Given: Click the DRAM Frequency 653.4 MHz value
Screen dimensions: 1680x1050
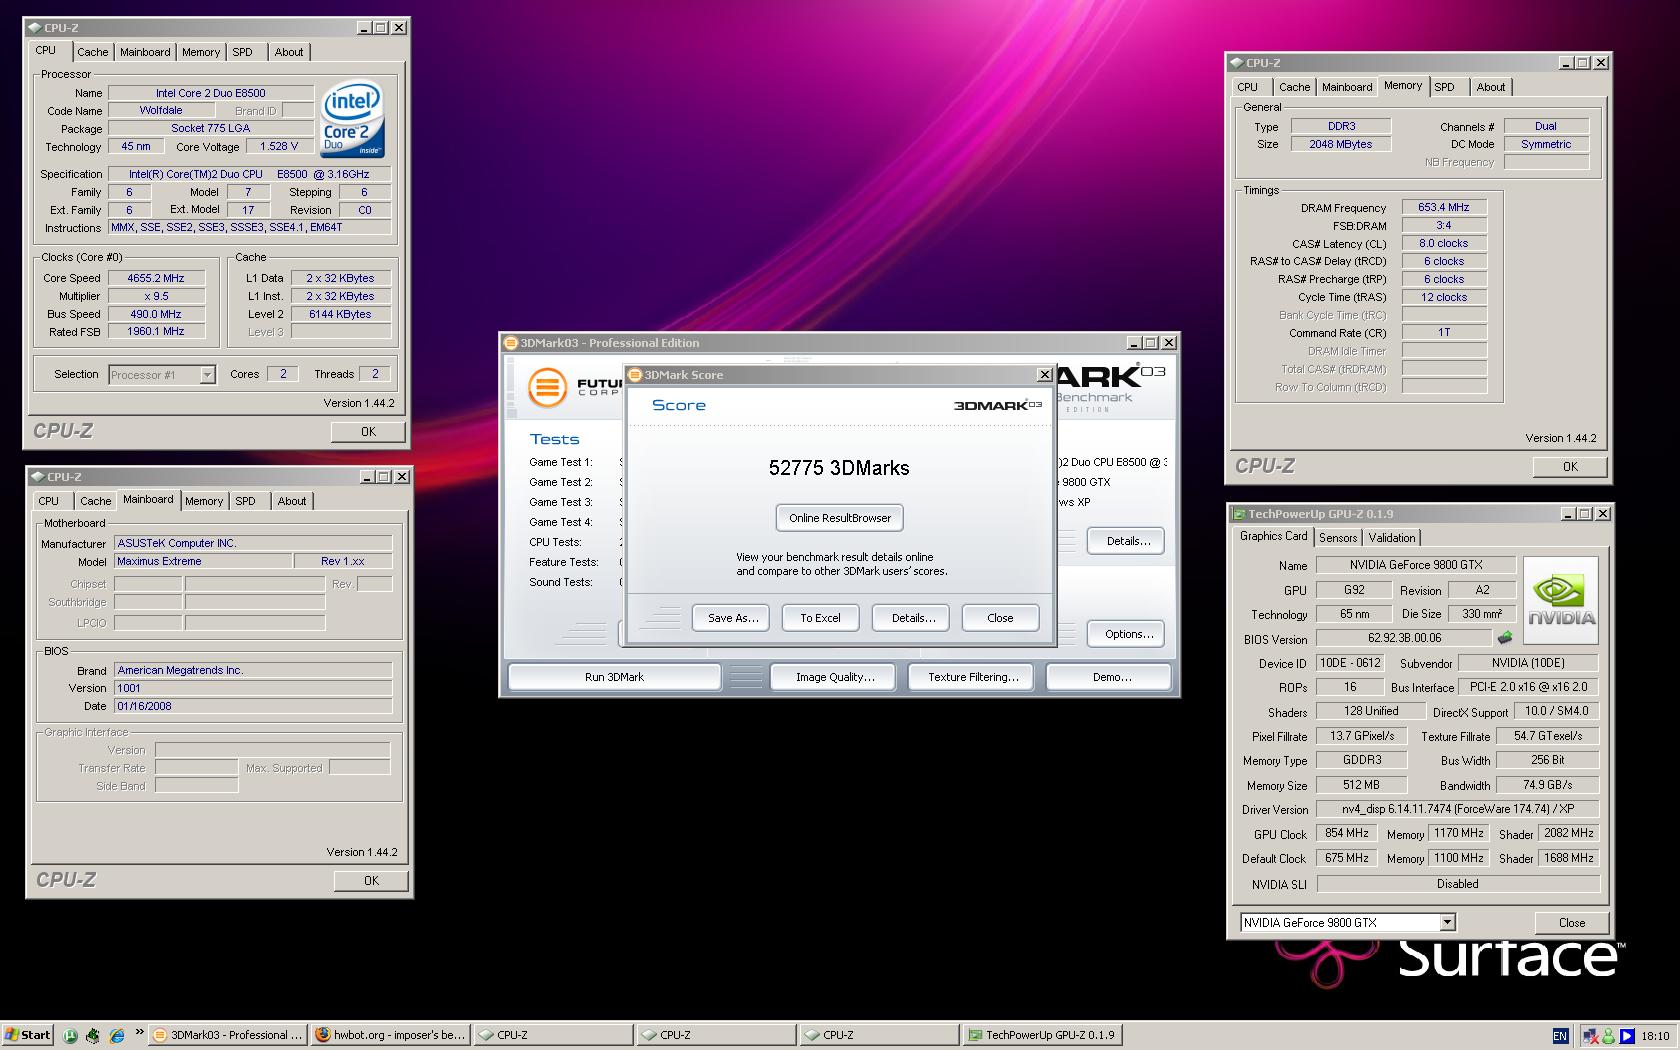Looking at the screenshot, I should coord(1444,207).
